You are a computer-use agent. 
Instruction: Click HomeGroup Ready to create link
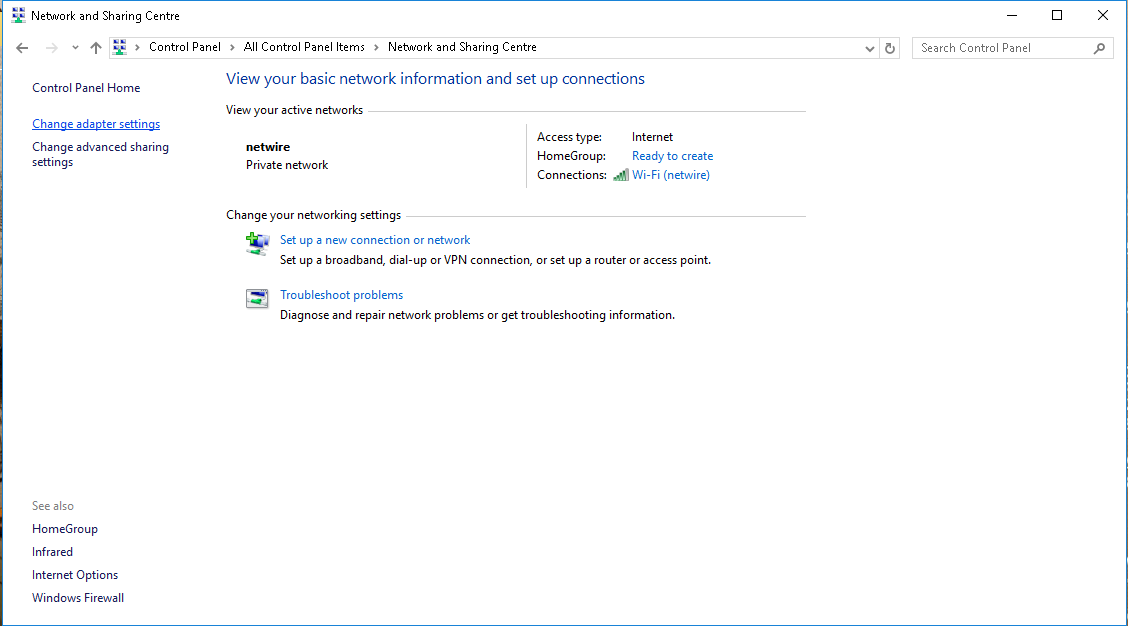(x=673, y=156)
